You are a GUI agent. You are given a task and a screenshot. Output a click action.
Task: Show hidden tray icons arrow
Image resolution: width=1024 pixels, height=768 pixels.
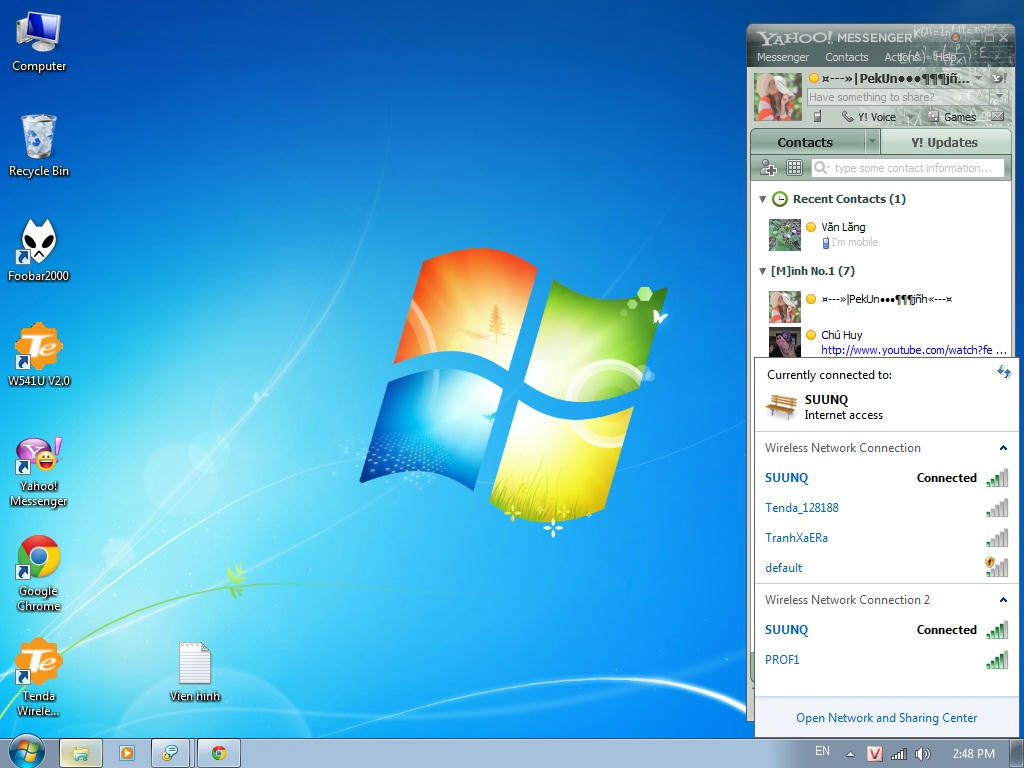850,754
